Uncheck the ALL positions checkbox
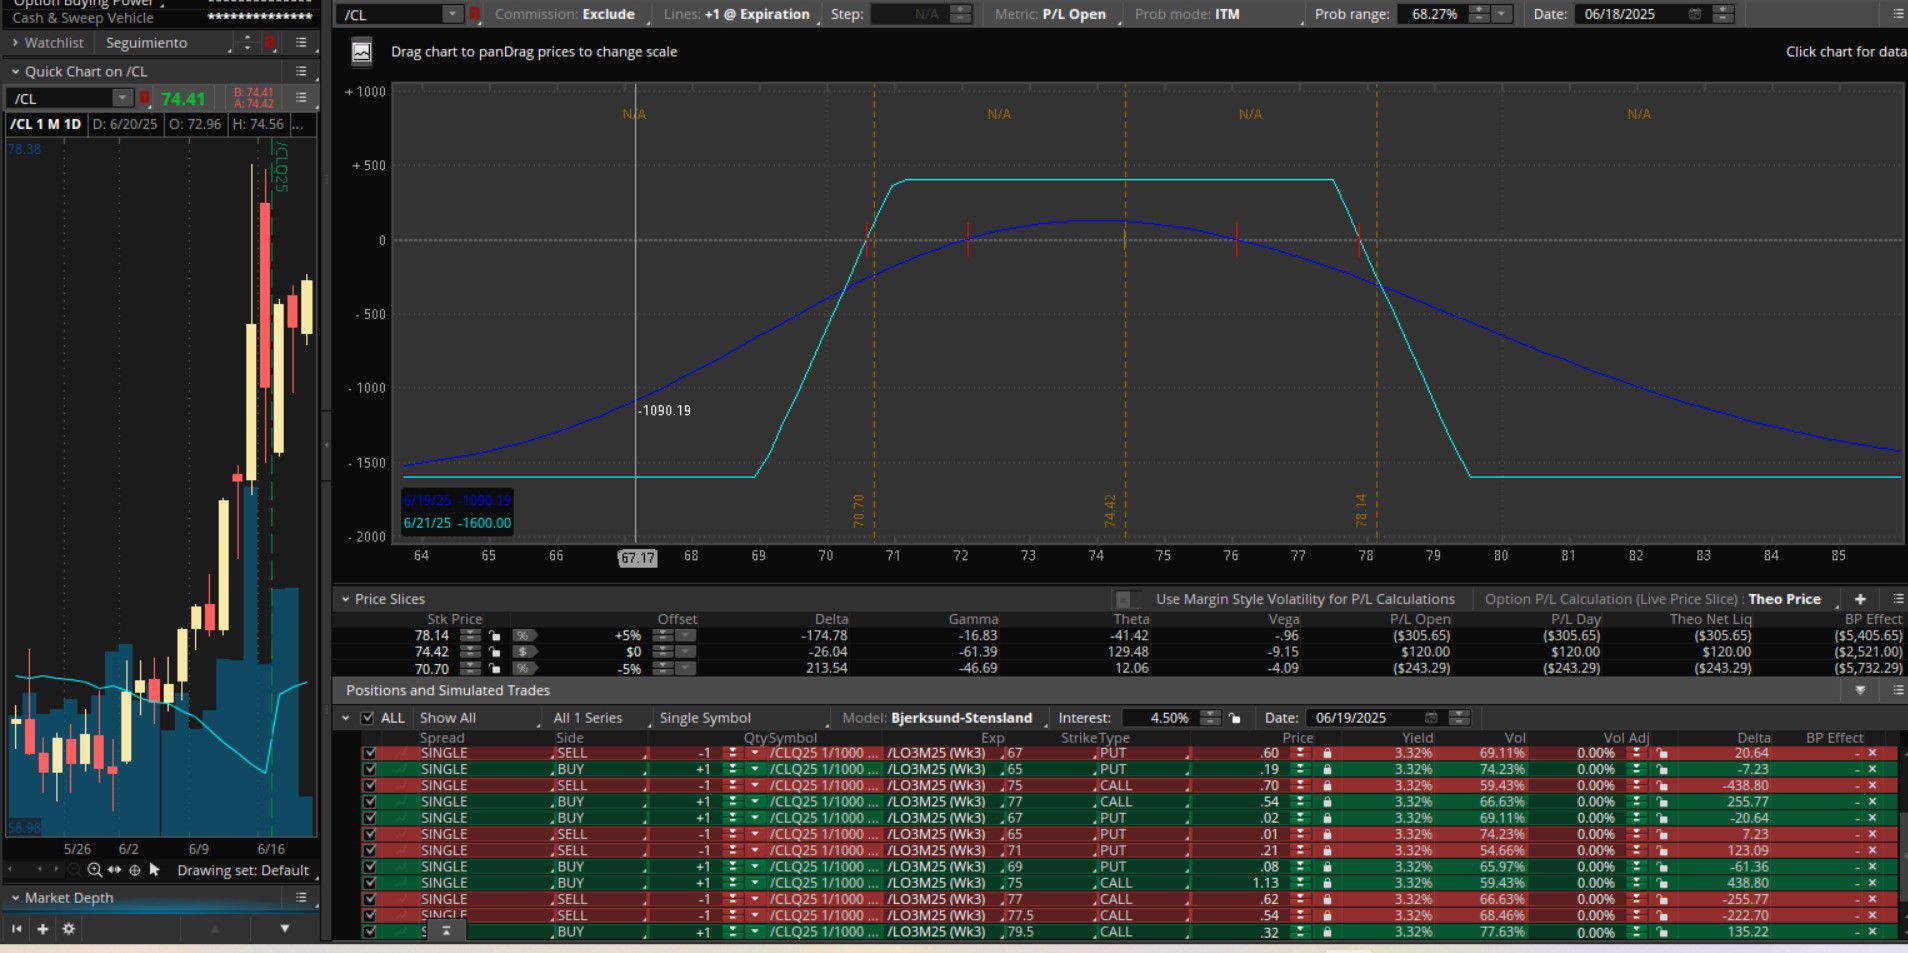The width and height of the screenshot is (1908, 953). [368, 718]
